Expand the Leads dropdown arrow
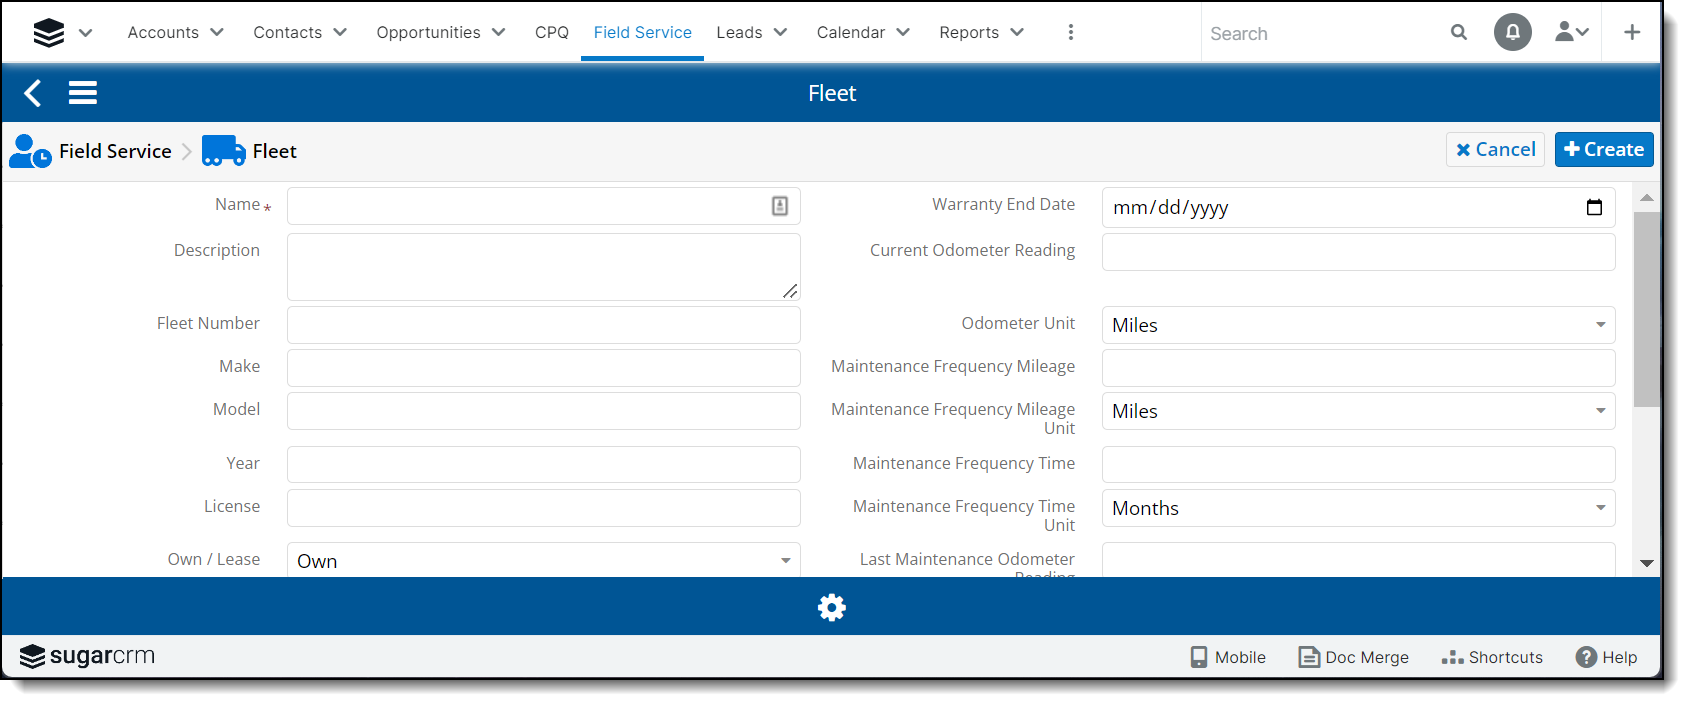The height and width of the screenshot is (705, 1689). (x=781, y=32)
